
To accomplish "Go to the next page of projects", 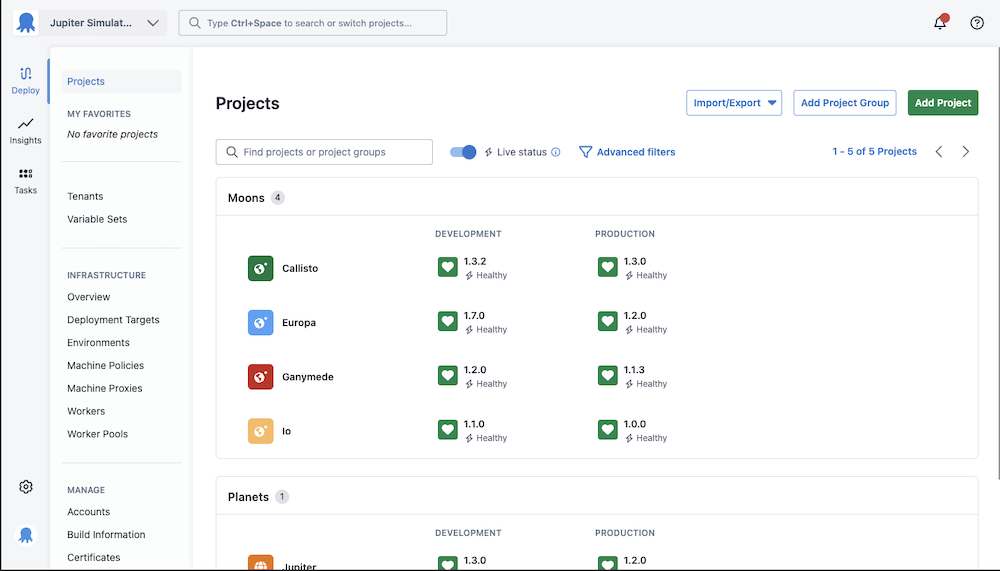I will point(966,151).
